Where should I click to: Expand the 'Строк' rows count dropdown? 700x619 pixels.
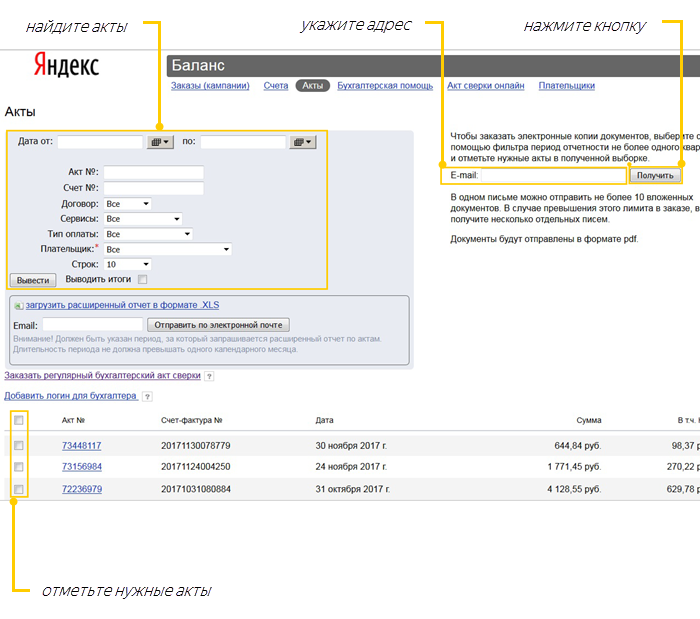128,265
